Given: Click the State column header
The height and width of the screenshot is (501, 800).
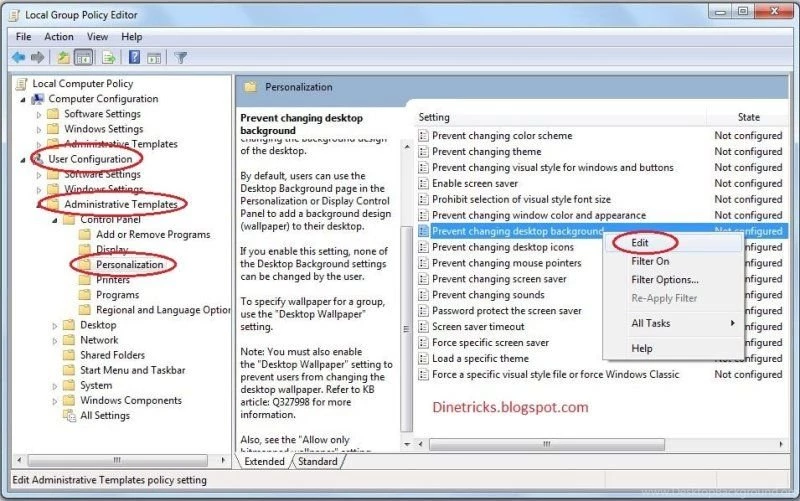Looking at the screenshot, I should 748,117.
